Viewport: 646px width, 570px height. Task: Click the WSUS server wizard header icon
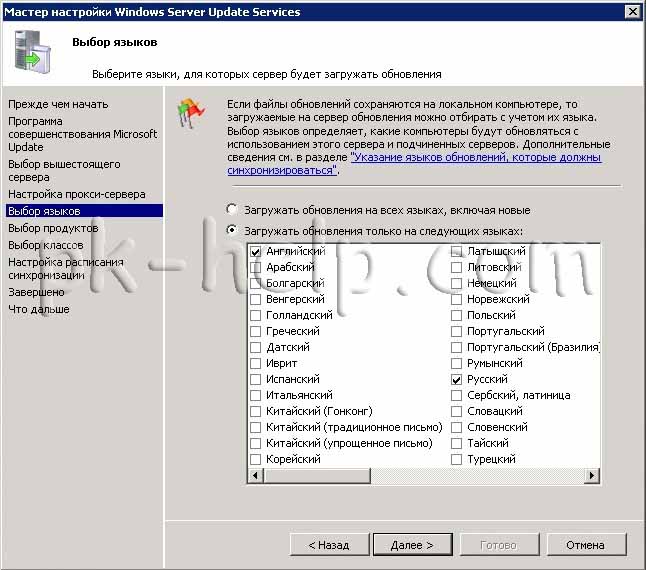[x=33, y=52]
